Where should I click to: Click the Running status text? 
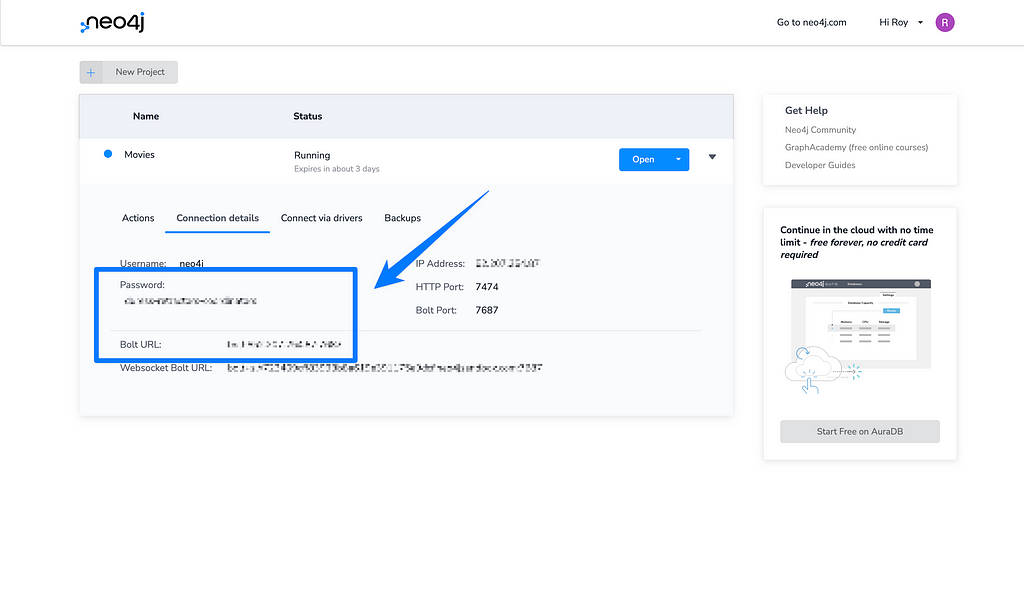click(312, 155)
